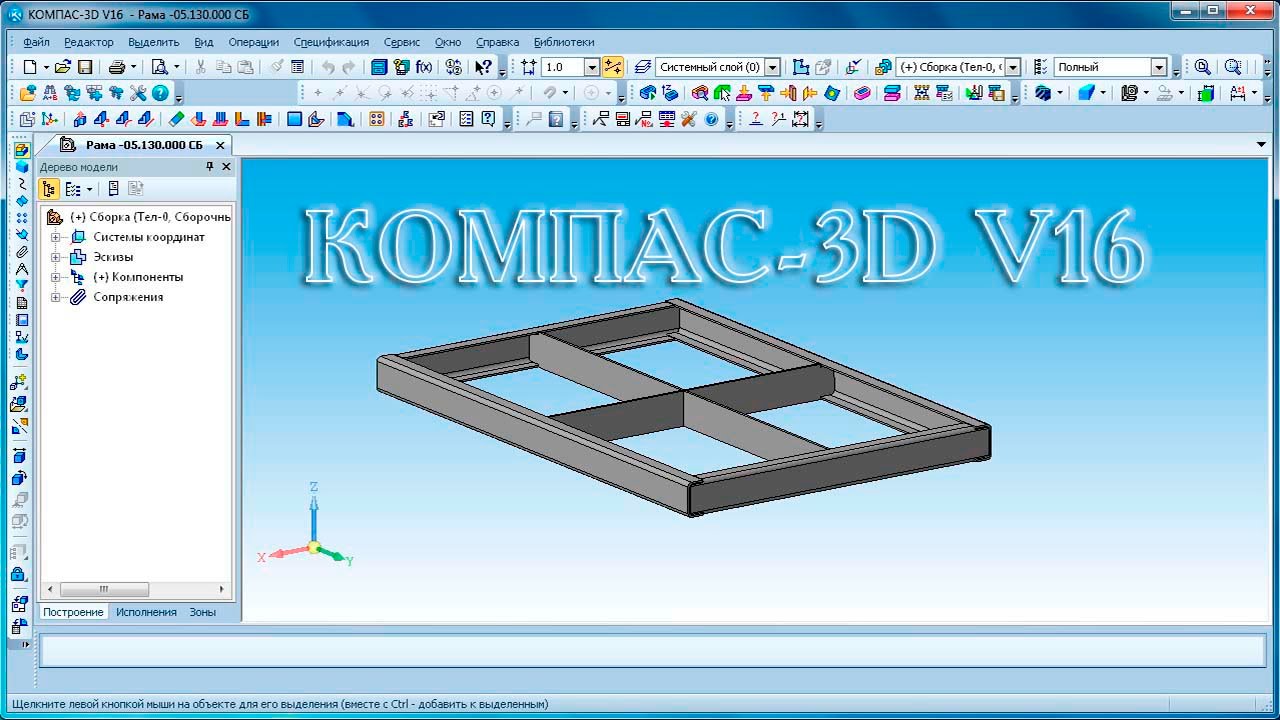
Task: Toggle the highlighted snapping button next to 1.0
Action: [613, 67]
